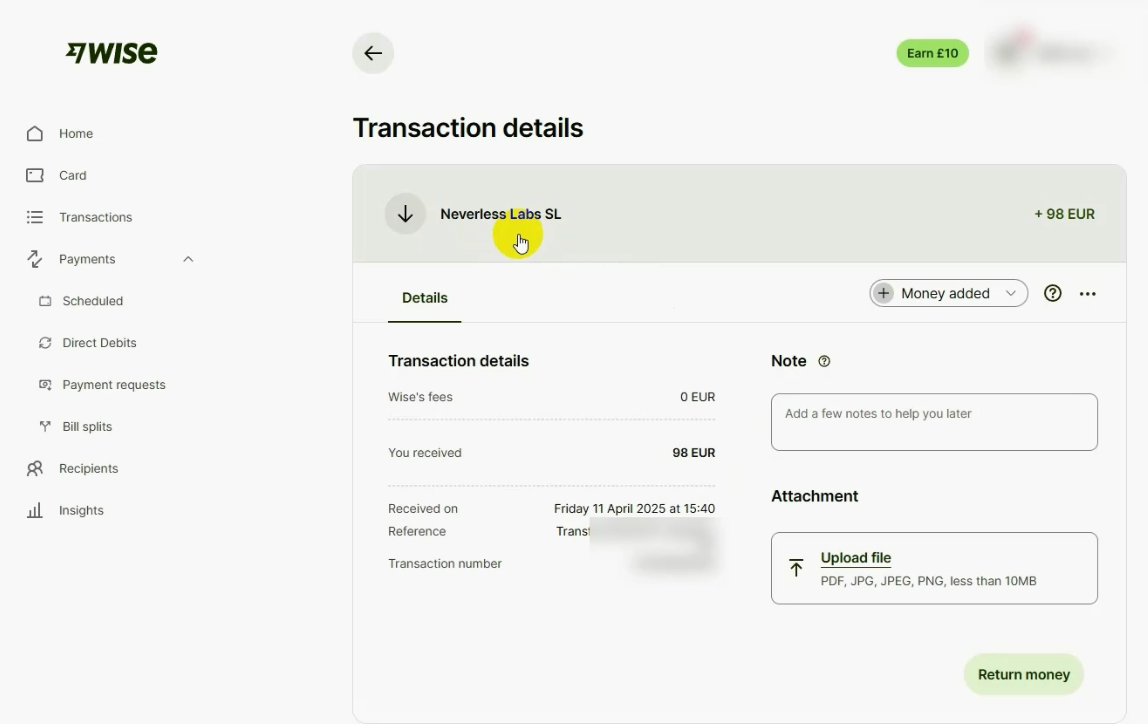1148x724 pixels.
Task: Open Insights in the sidebar
Action: click(81, 510)
